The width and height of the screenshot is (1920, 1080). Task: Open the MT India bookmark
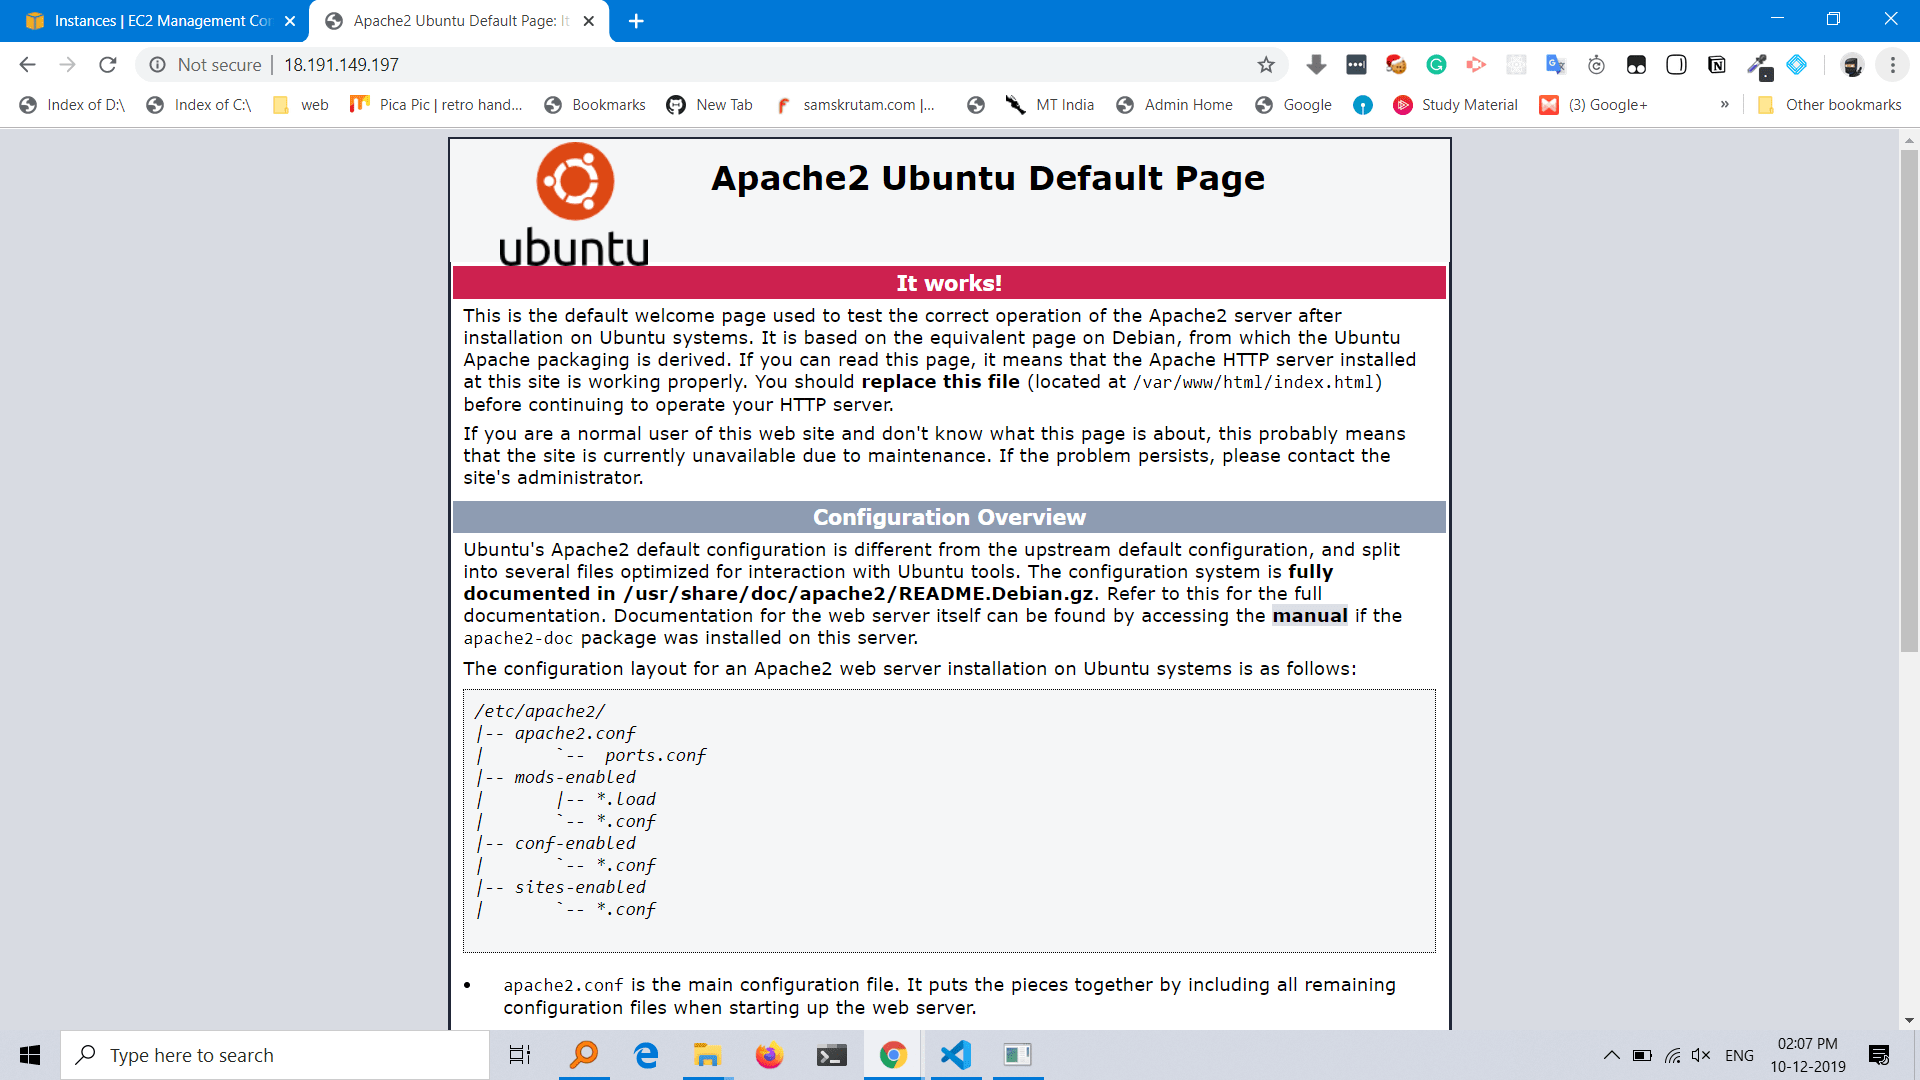(x=1050, y=105)
